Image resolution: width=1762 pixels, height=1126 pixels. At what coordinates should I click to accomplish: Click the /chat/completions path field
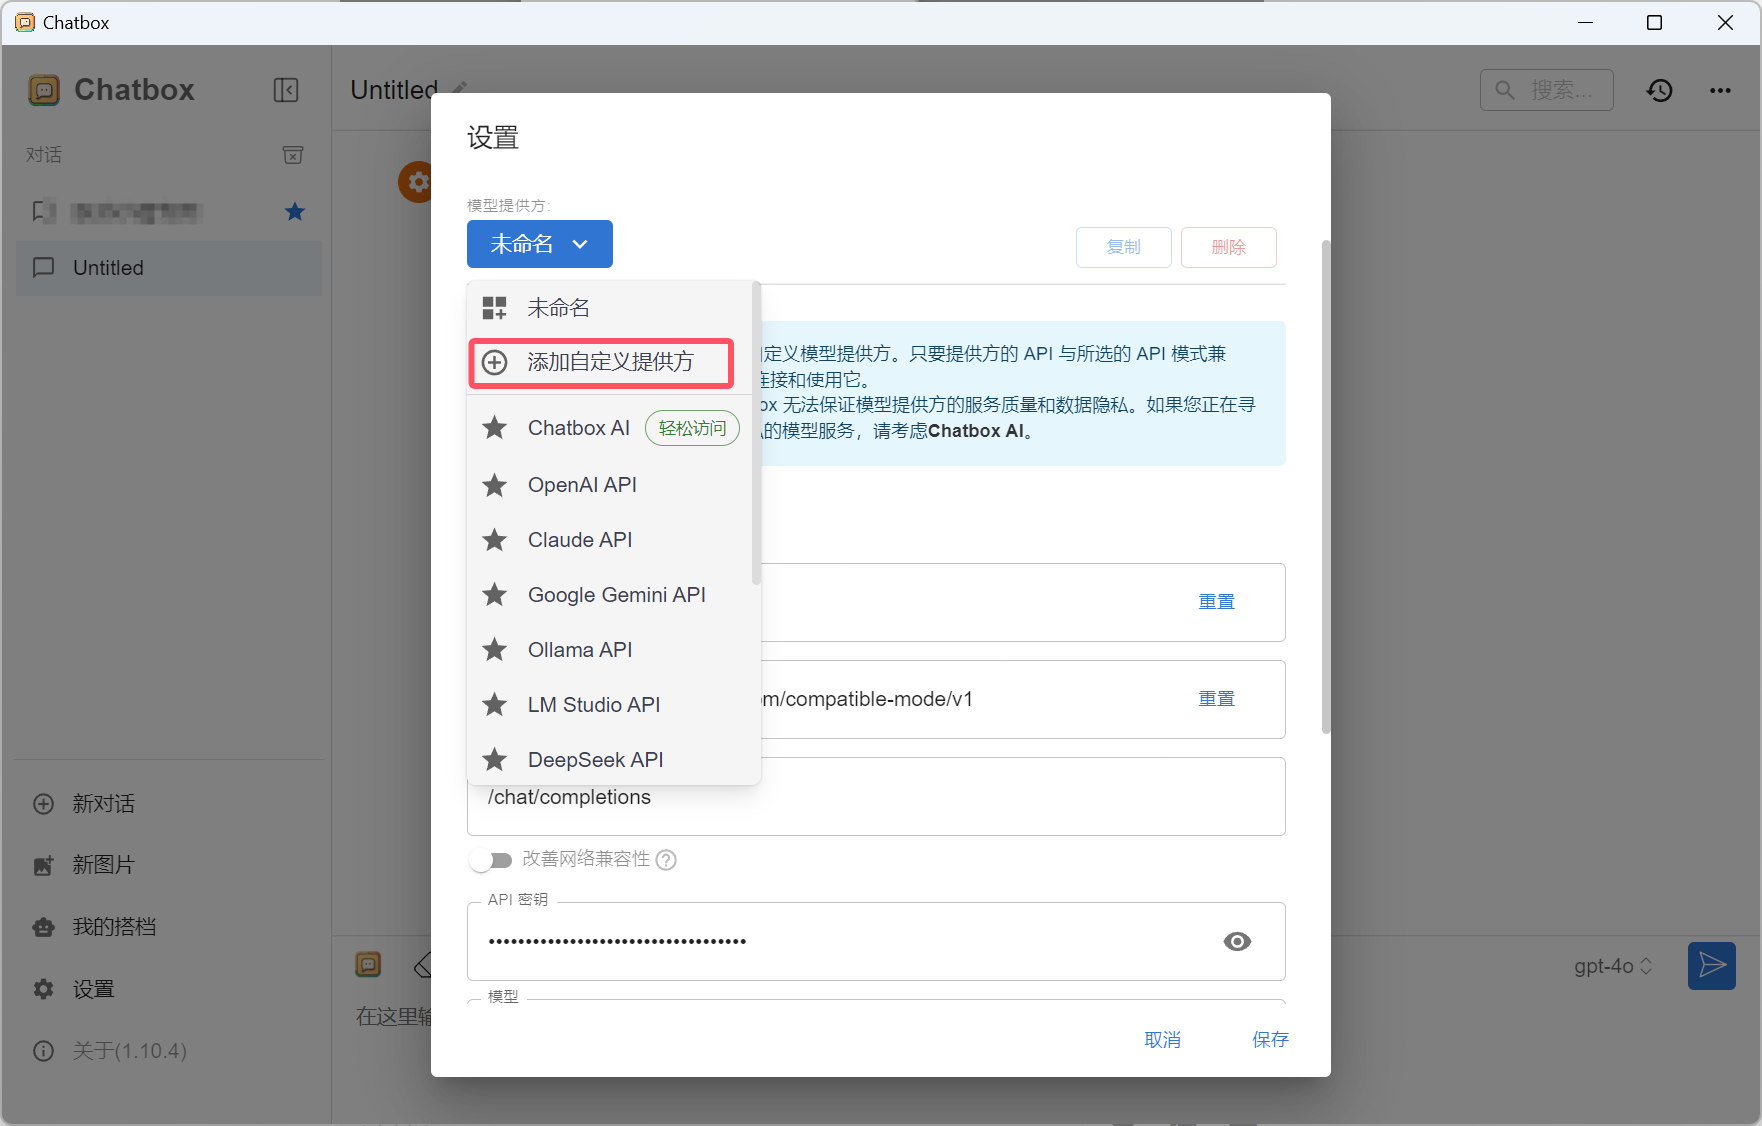[x=876, y=797]
